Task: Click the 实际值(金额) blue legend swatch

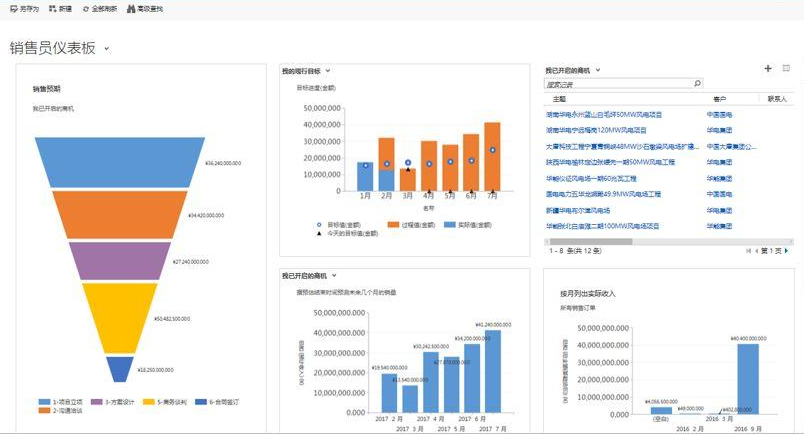Action: click(450, 225)
